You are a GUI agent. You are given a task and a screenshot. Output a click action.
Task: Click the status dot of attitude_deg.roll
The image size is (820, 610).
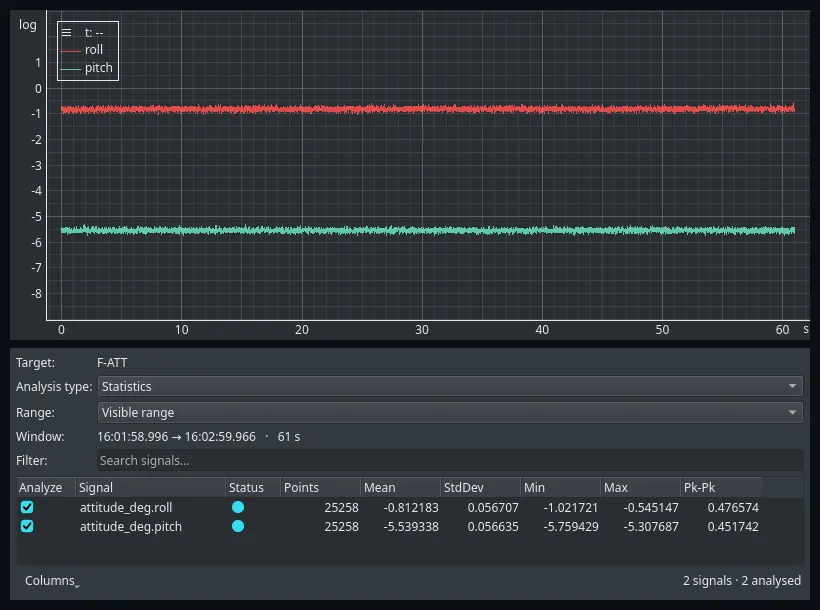[238, 507]
